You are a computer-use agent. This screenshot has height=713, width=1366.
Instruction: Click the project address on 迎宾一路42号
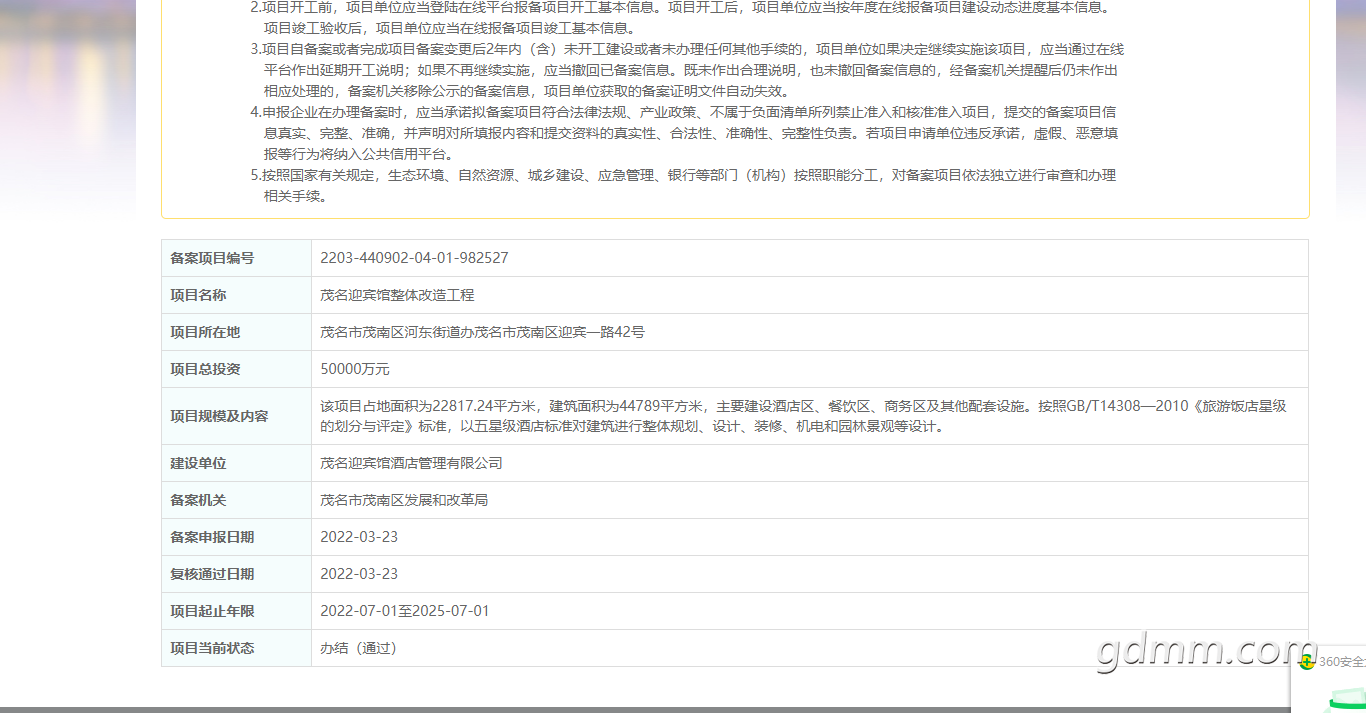pos(482,332)
